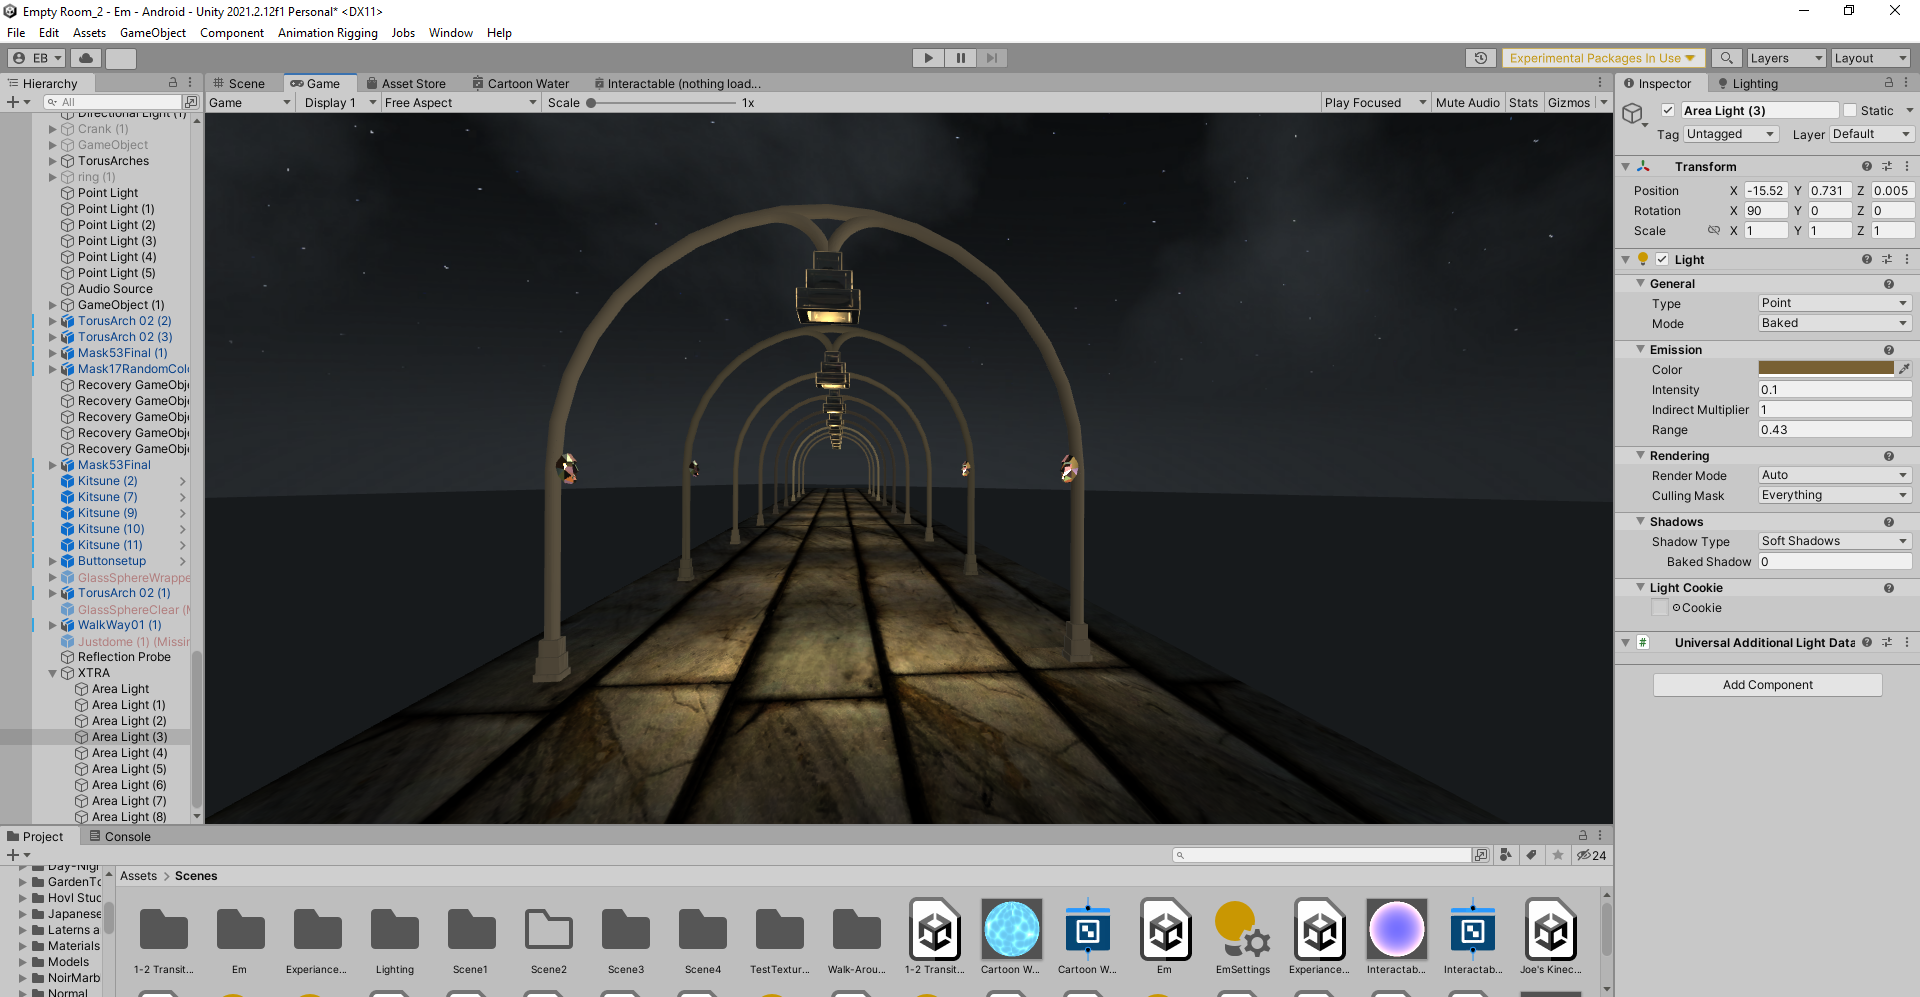Lock the Inspector panel
Screen dimensions: 1920x997
point(1889,83)
